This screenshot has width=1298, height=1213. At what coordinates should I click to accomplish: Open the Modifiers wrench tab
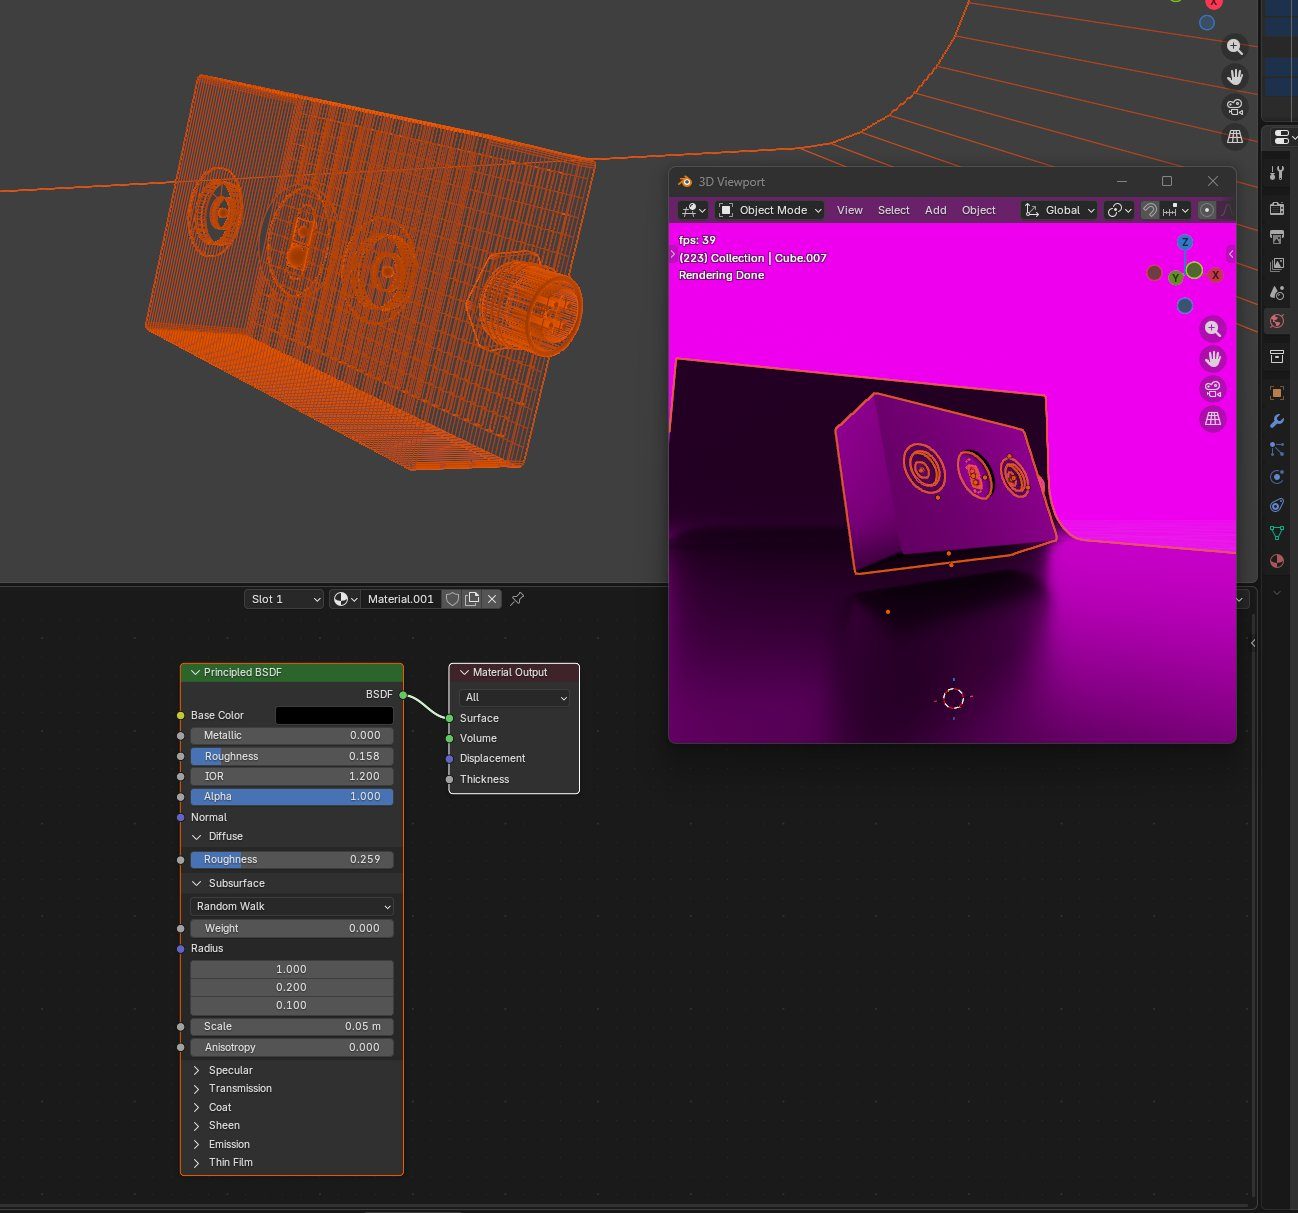(1277, 421)
